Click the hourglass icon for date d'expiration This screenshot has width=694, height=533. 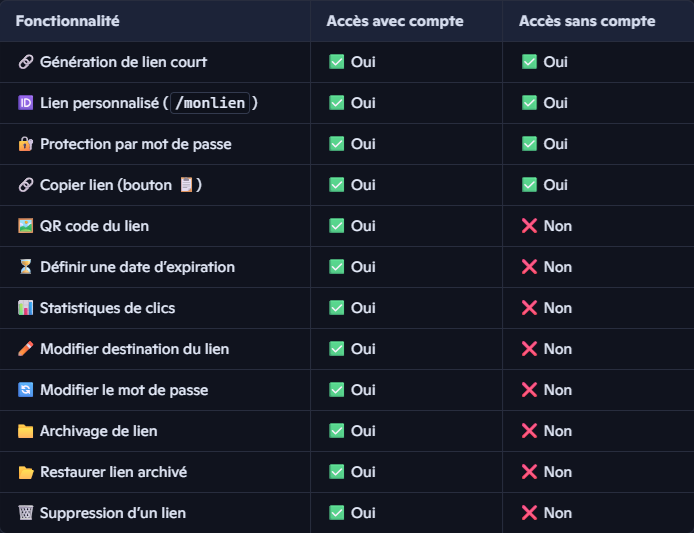point(26,267)
